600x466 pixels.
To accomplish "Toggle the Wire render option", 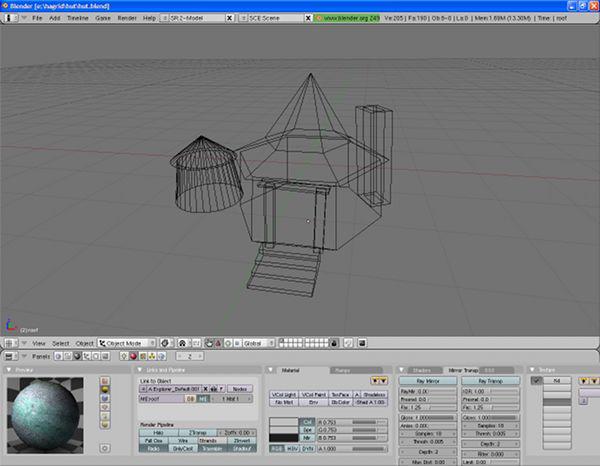I will tap(183, 441).
